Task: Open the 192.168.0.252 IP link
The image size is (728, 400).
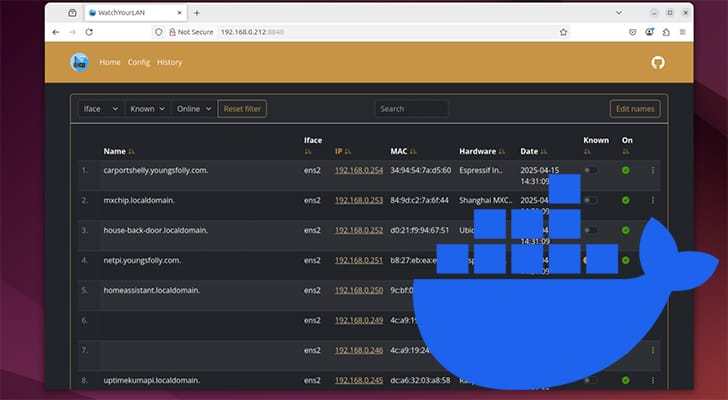Action: point(359,230)
